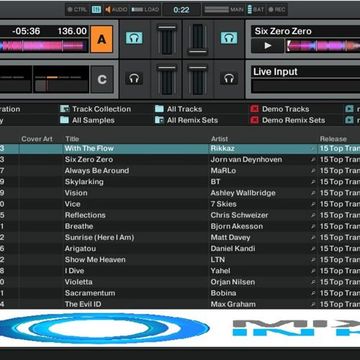Image resolution: width=360 pixels, height=360 pixels.
Task: Toggle headphone cue for deck D
Action: tap(229, 79)
